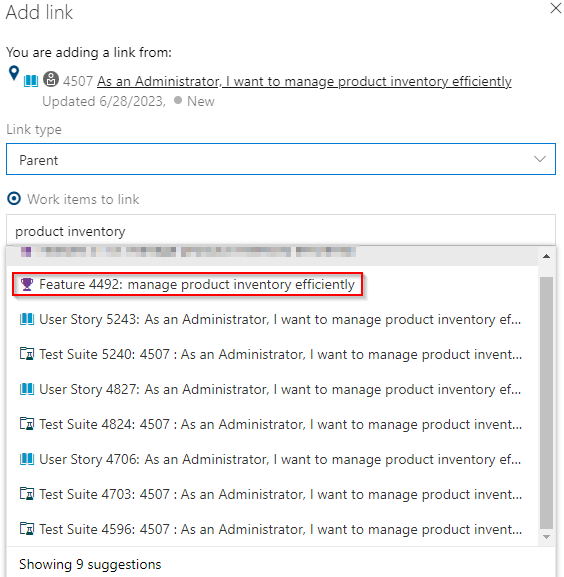Click test suite icon for Test Suite 4824

(26, 424)
